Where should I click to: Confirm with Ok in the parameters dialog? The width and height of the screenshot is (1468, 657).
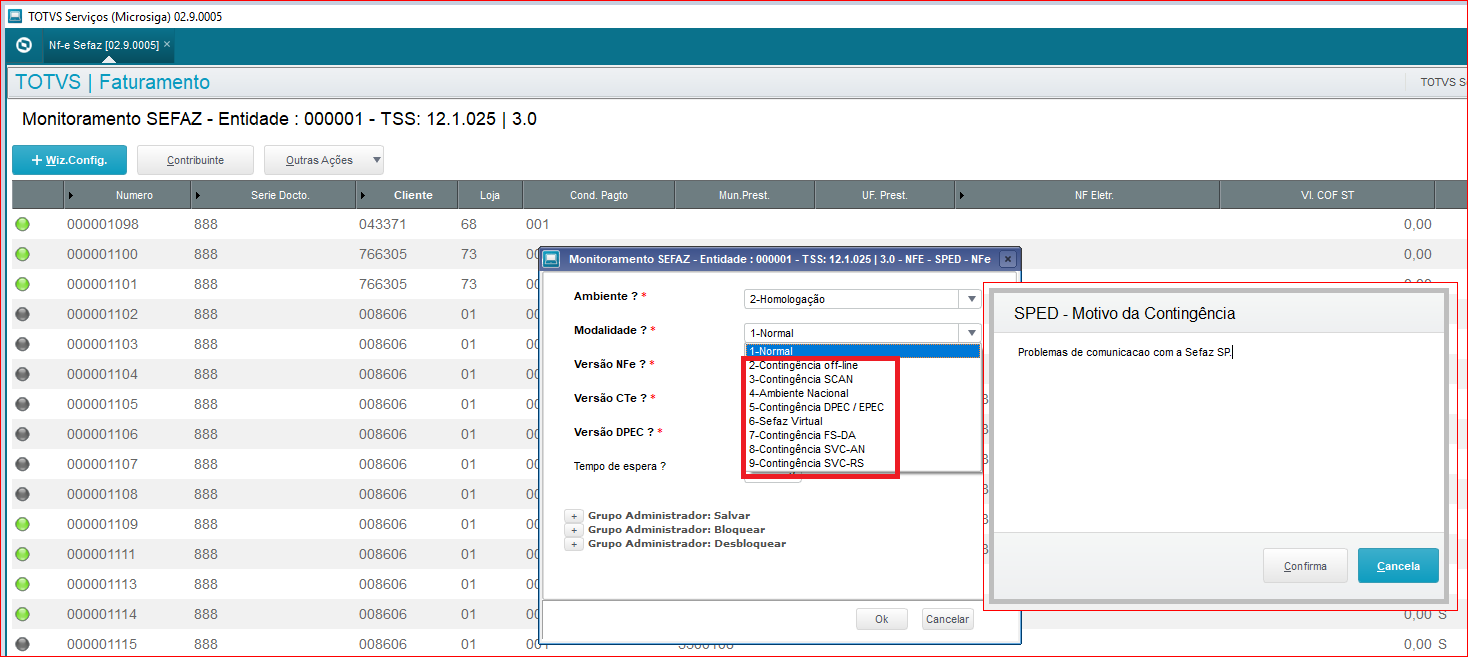click(881, 619)
